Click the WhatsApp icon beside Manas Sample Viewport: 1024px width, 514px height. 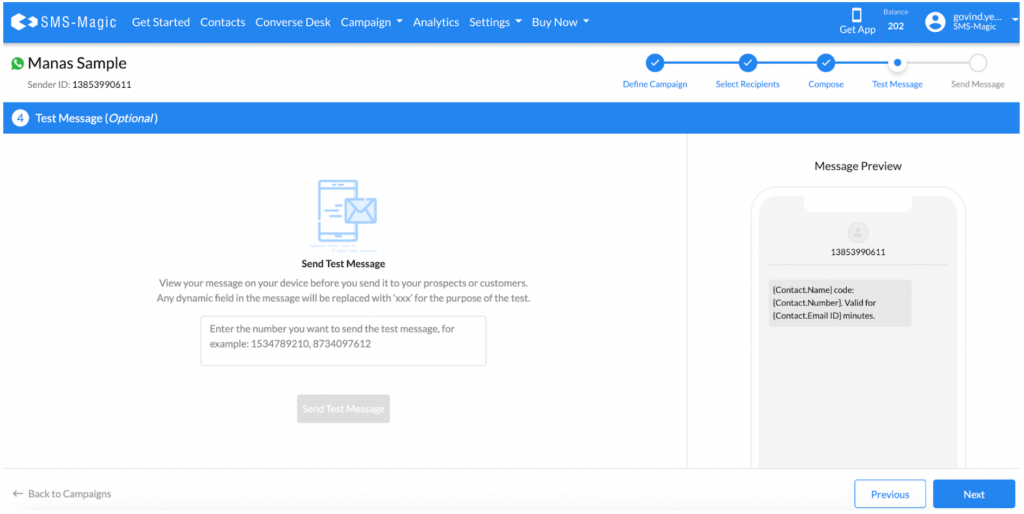[x=17, y=64]
